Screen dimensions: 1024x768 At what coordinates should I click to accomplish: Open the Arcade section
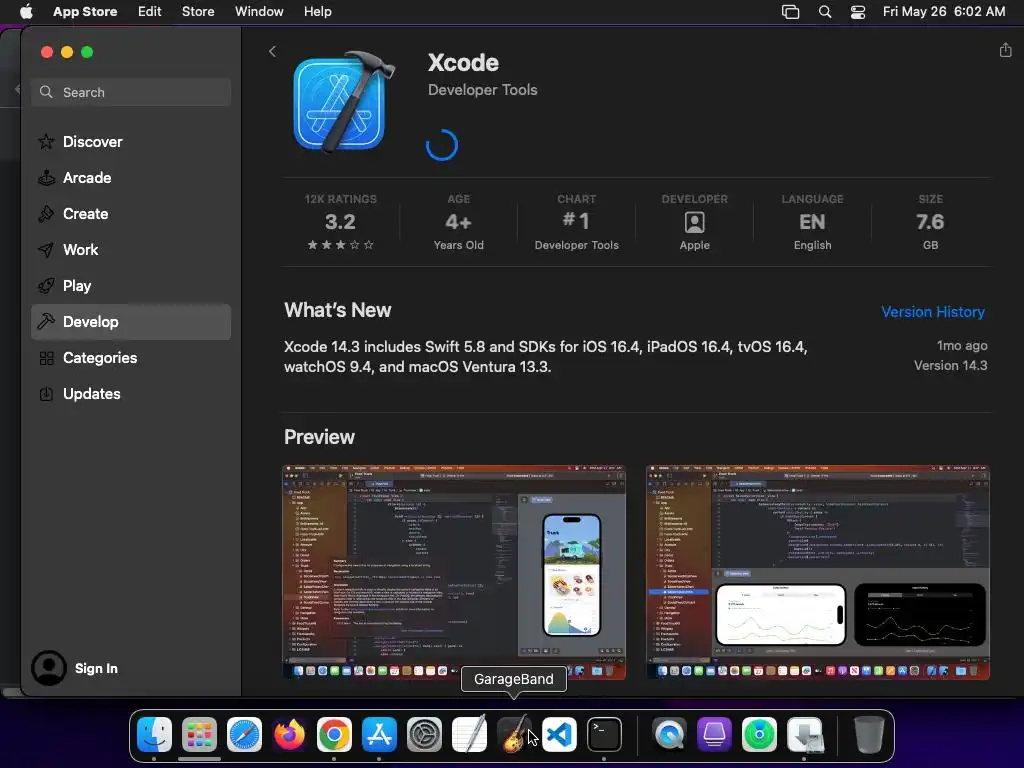131,178
